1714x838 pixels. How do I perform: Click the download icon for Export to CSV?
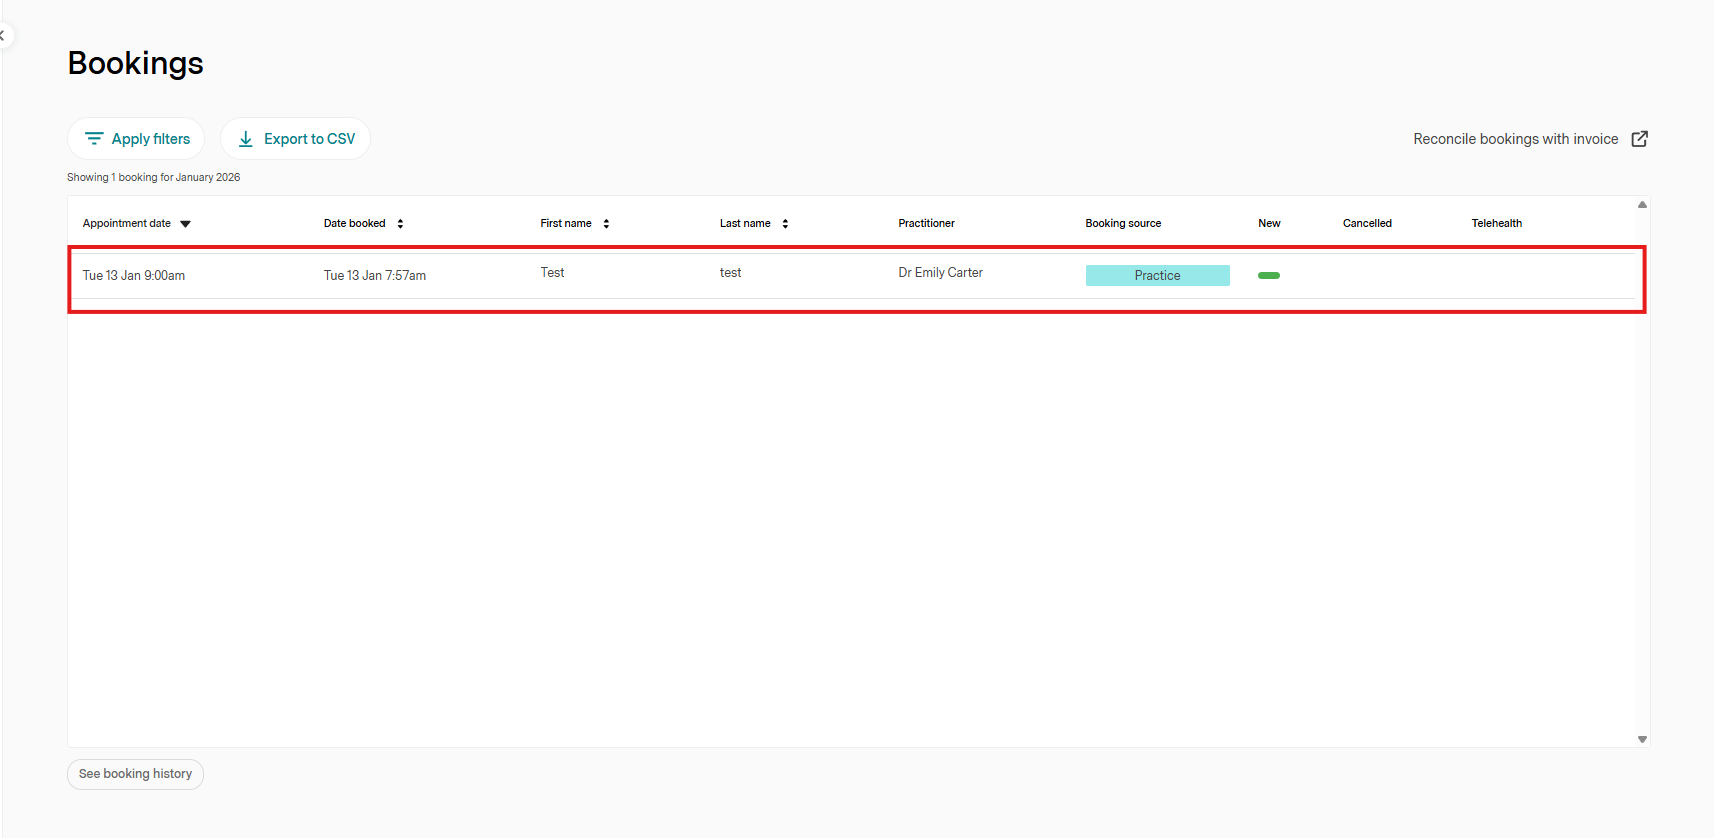point(246,139)
